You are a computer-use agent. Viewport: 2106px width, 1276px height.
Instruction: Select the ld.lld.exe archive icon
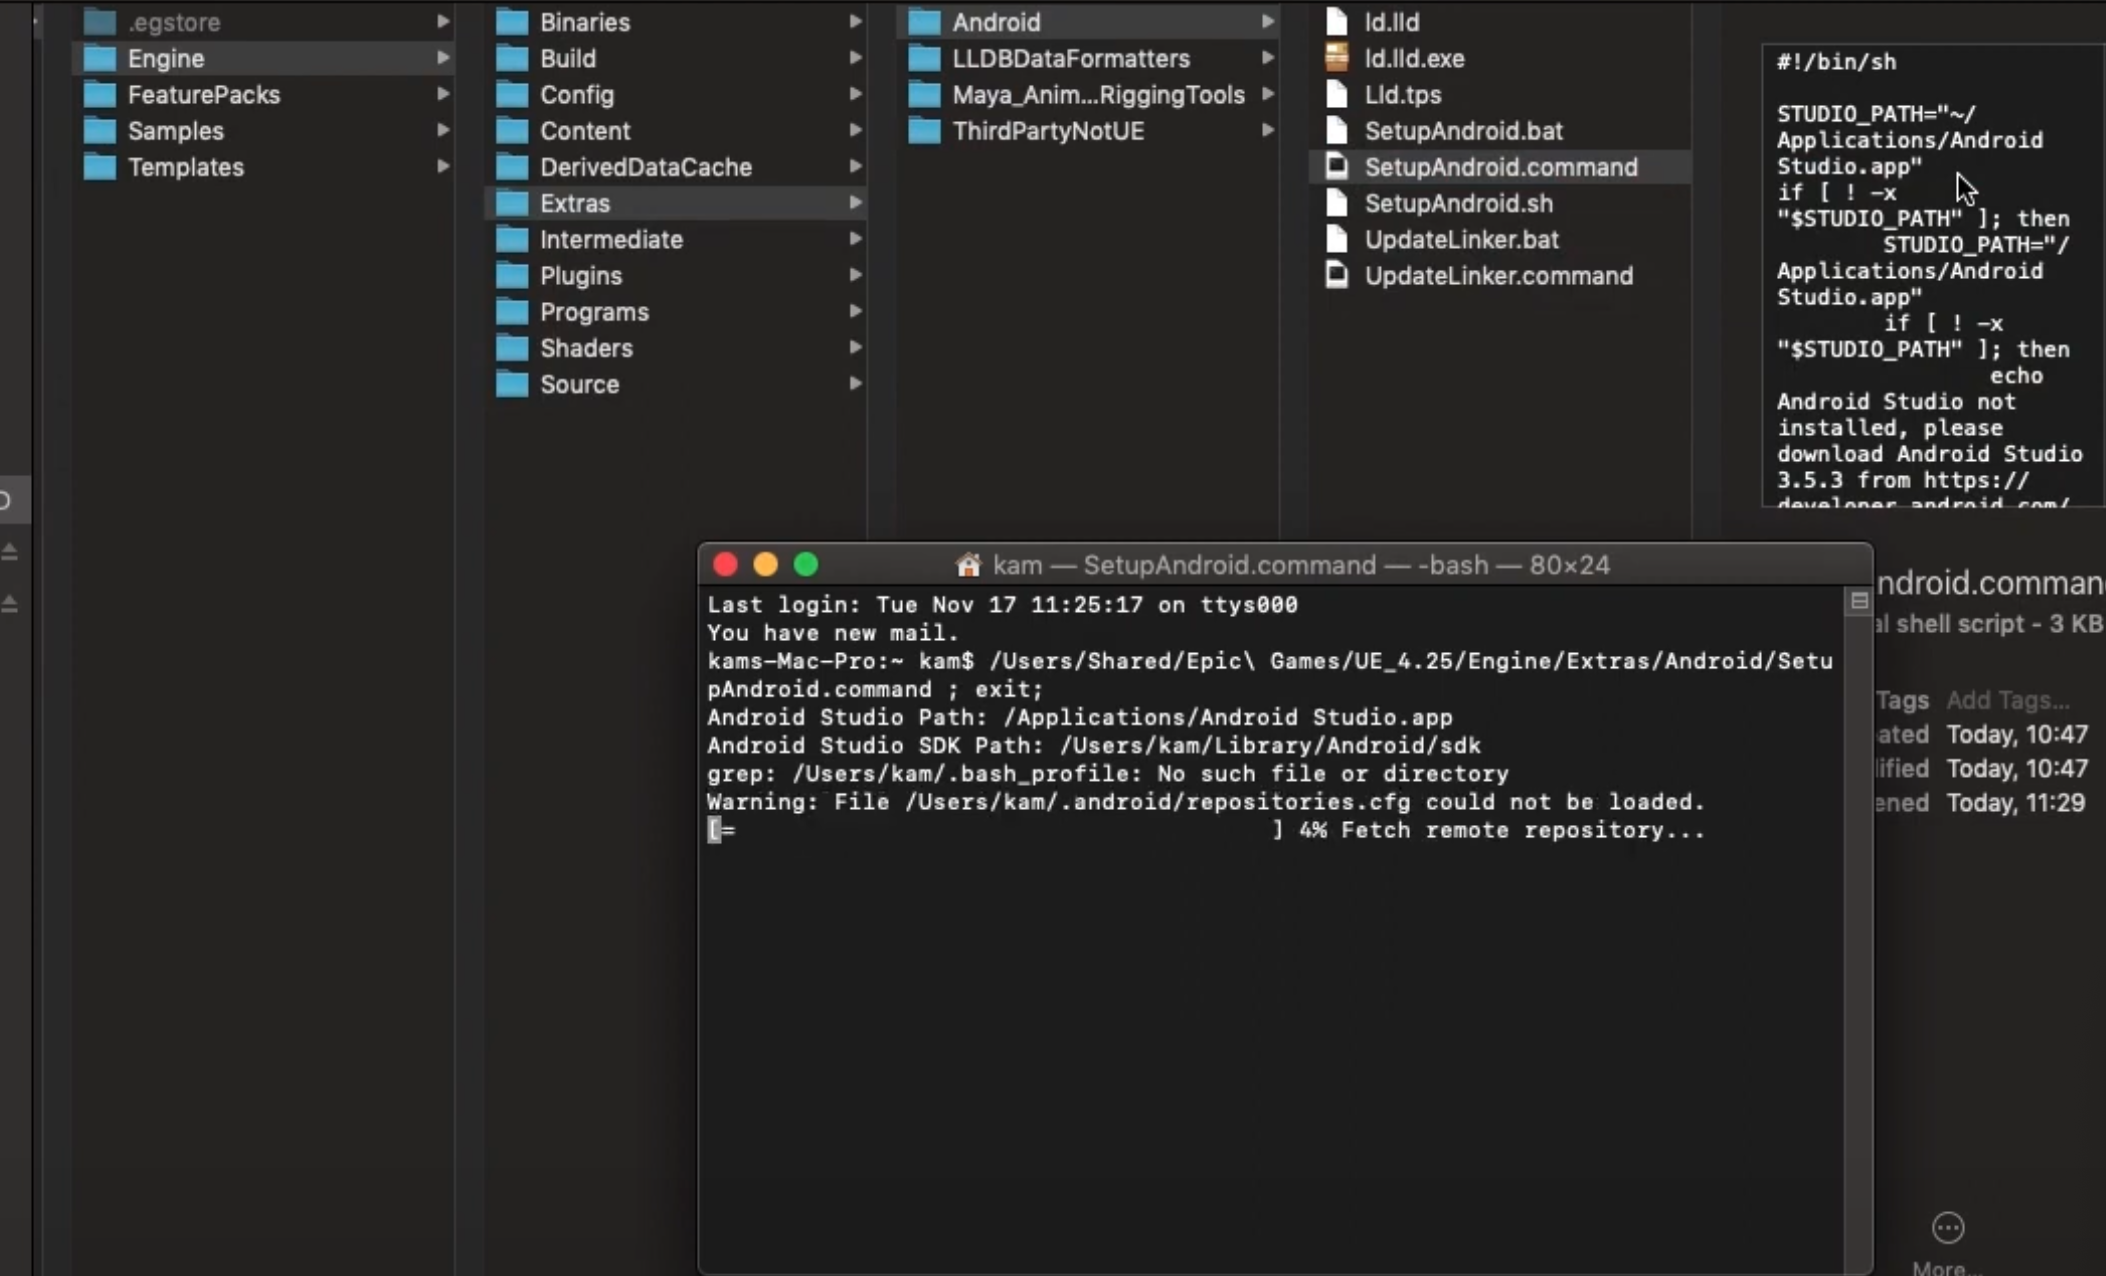(1336, 58)
